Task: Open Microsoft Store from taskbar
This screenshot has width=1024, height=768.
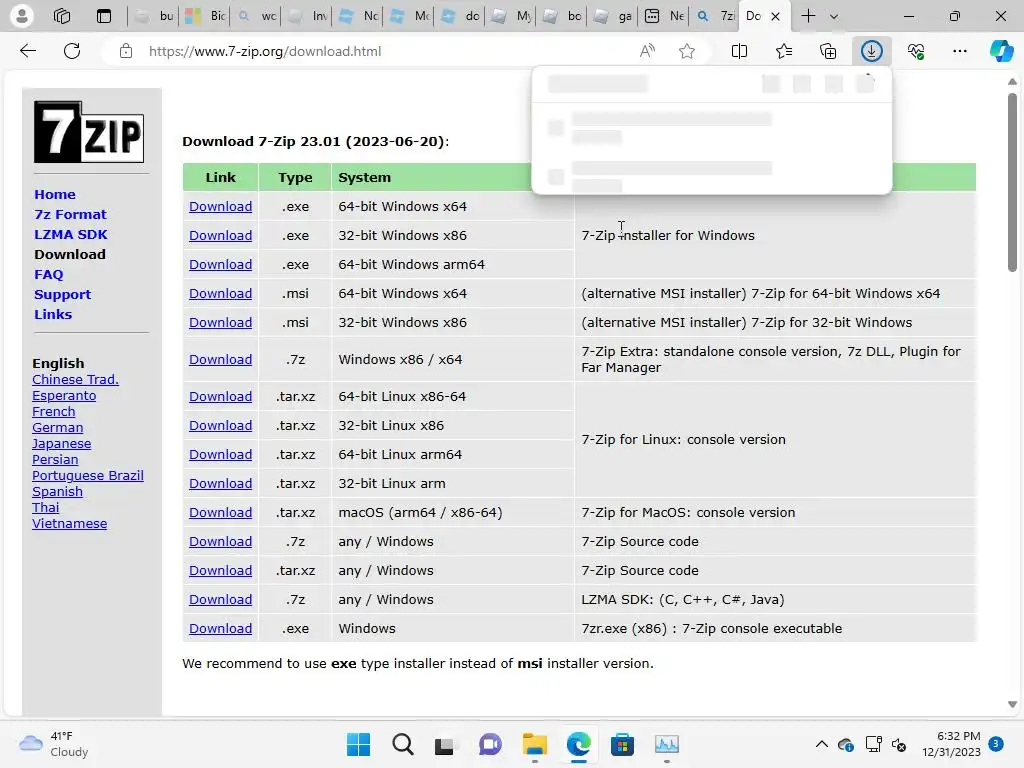Action: coord(622,744)
